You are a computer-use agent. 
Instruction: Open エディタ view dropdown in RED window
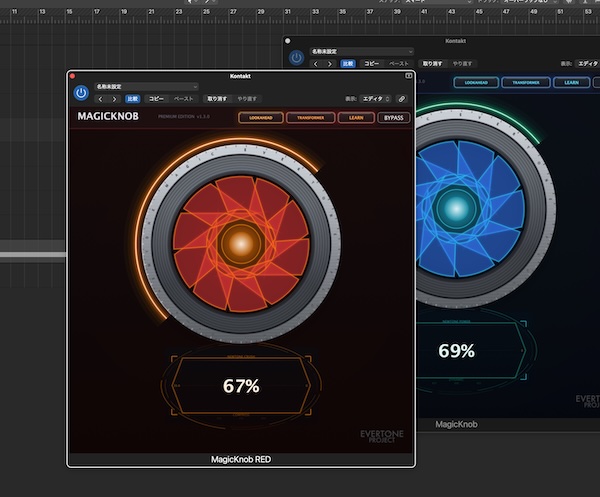tap(375, 99)
